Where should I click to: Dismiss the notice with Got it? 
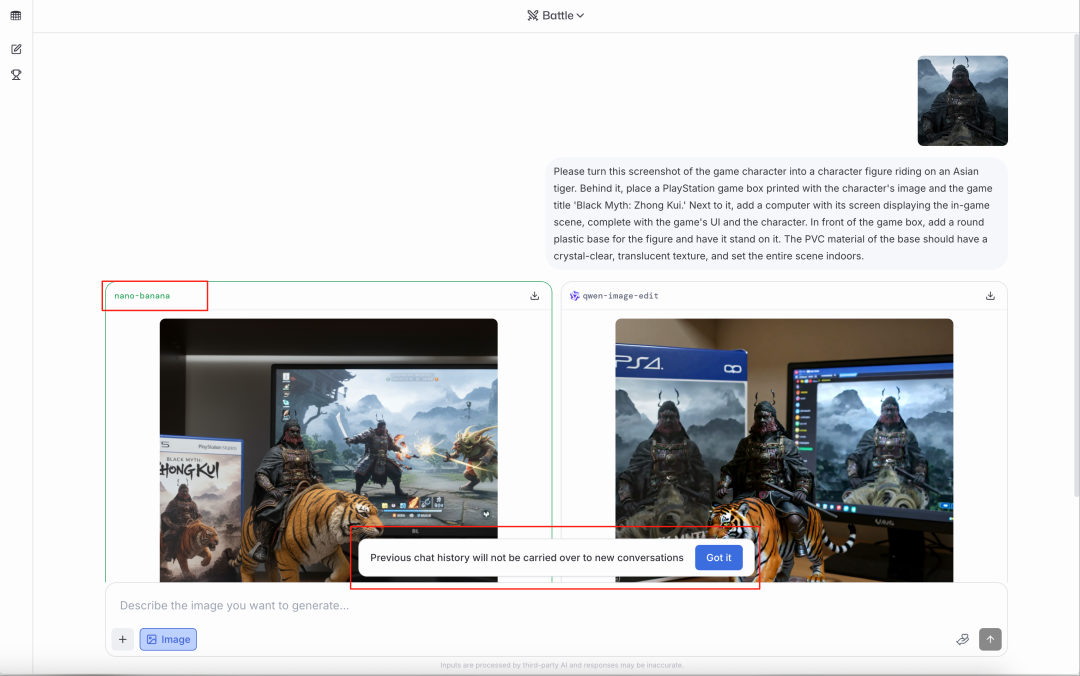tap(718, 557)
